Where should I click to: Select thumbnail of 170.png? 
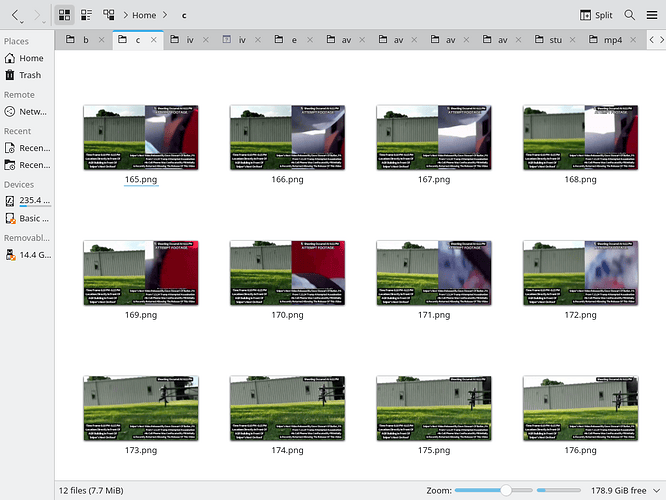[x=288, y=273]
